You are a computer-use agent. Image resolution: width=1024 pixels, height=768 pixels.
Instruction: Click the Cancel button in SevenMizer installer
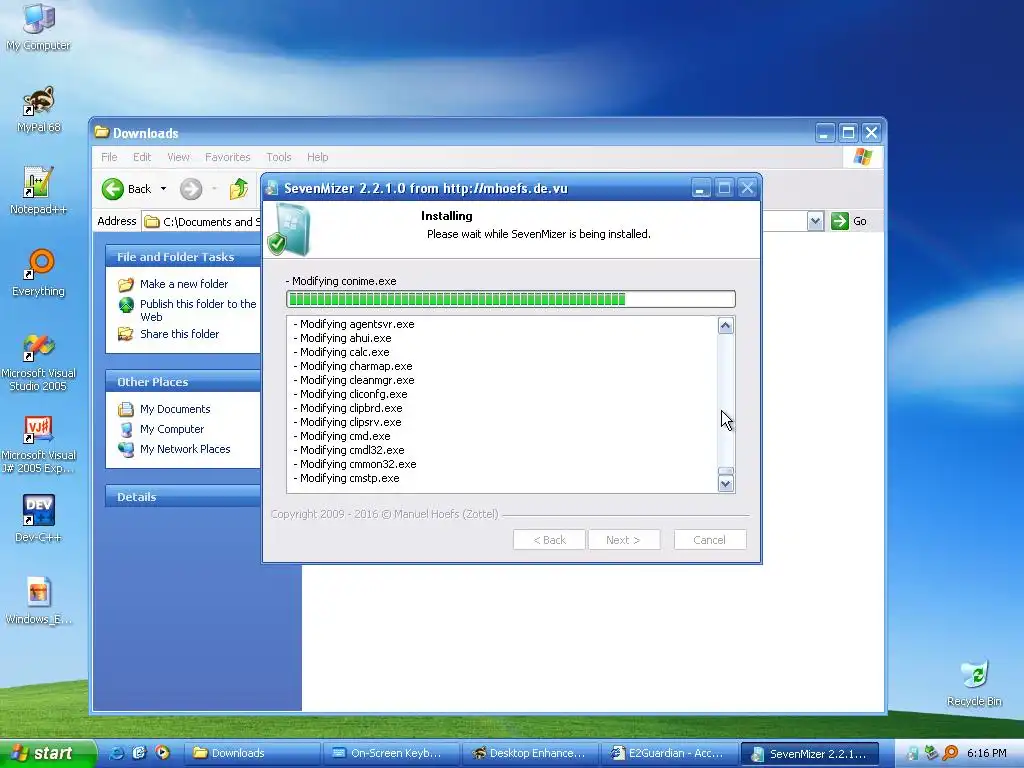(x=710, y=540)
